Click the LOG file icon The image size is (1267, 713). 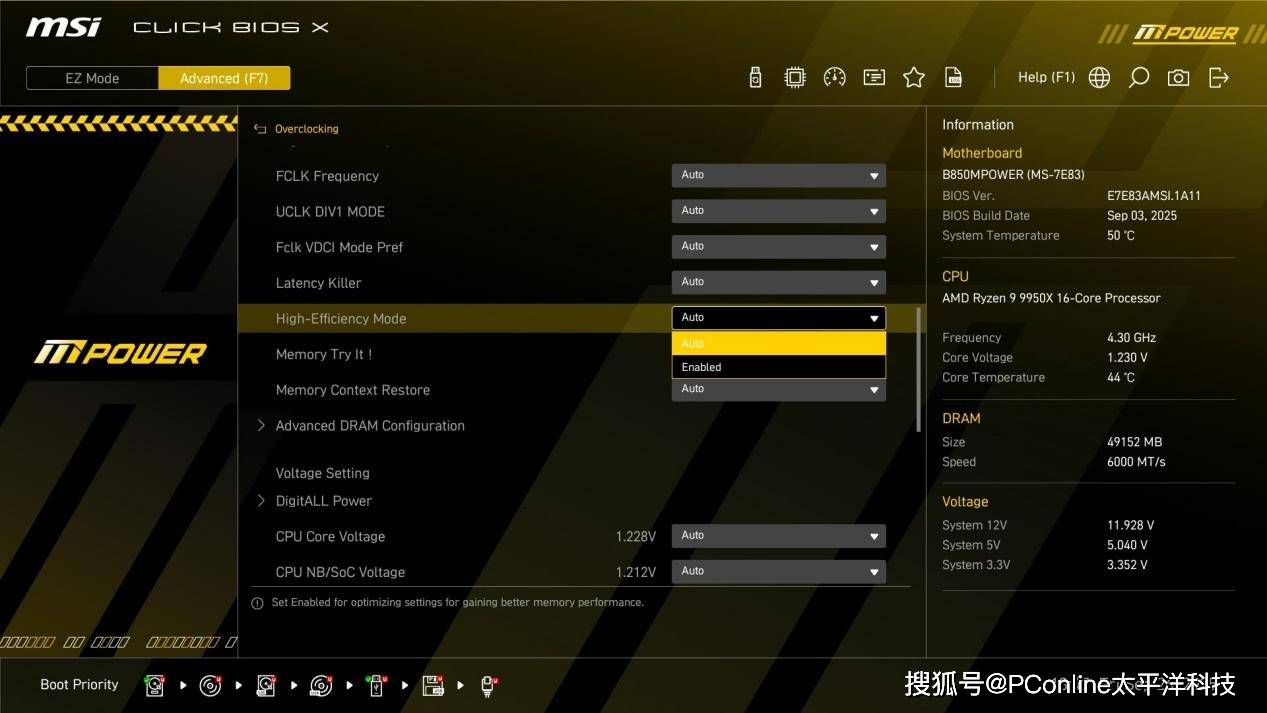coord(953,78)
